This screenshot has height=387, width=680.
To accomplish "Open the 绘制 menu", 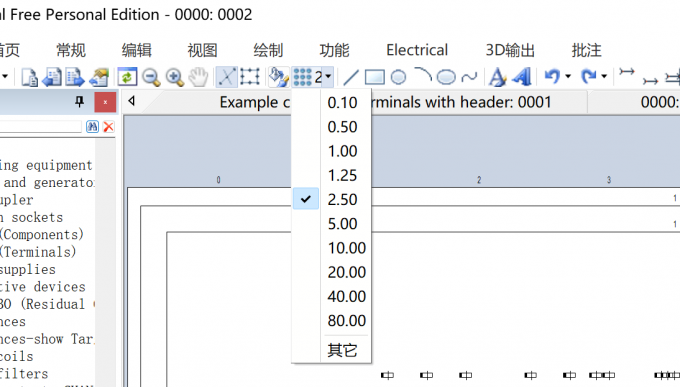I will (x=268, y=50).
